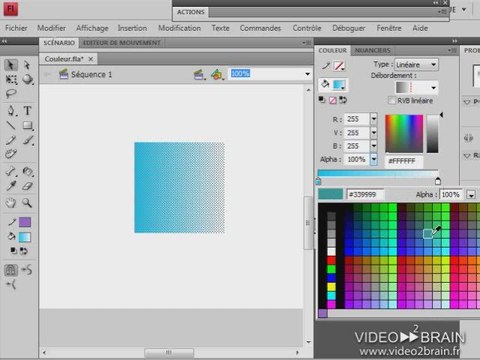Click the Smooth option icon
480x360 pixels.
pos(27,269)
